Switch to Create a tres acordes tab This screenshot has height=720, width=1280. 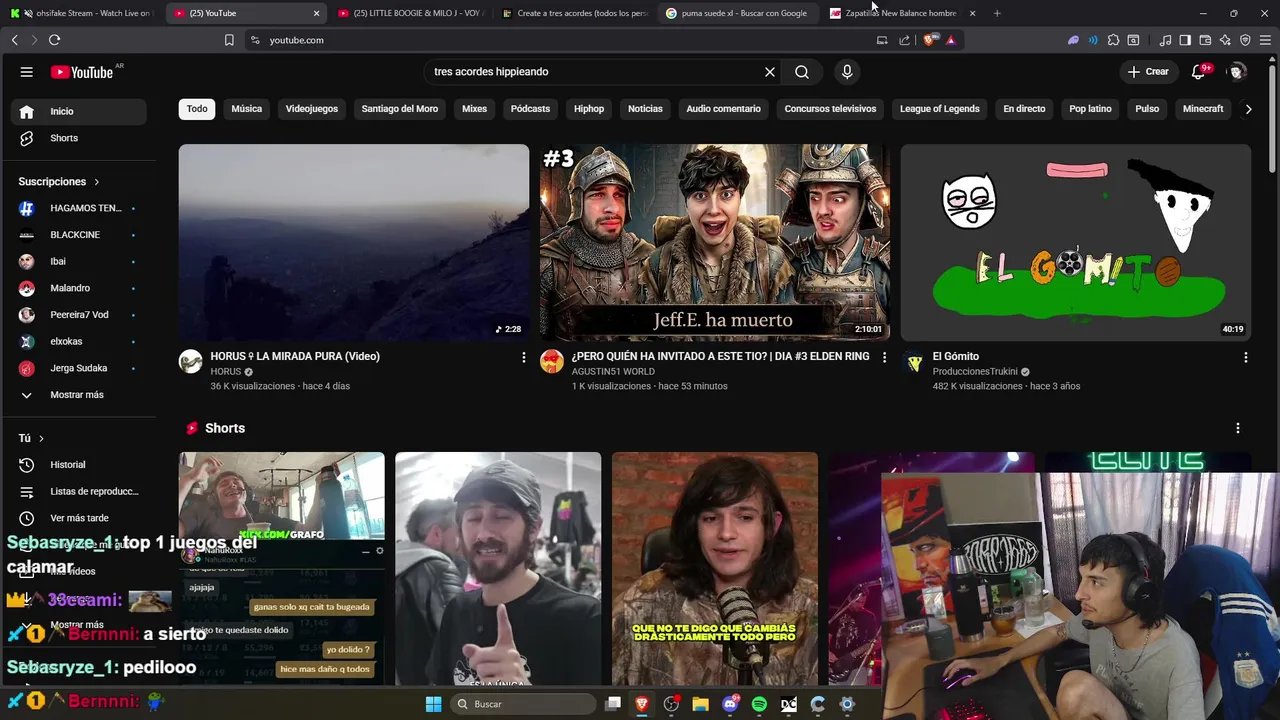point(575,13)
